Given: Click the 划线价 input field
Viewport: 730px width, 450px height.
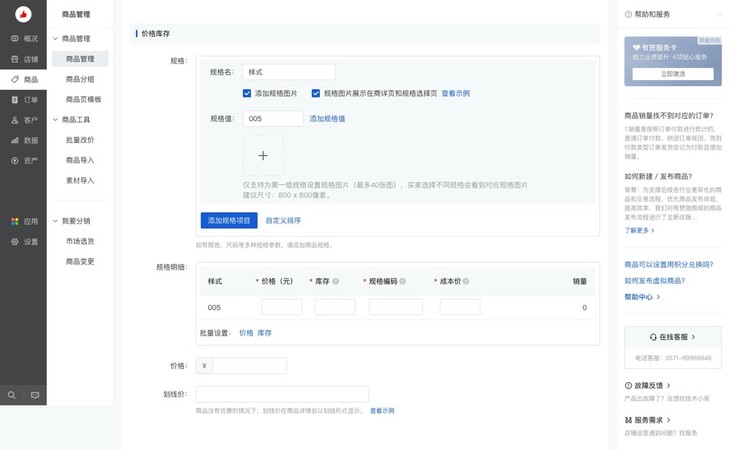Looking at the screenshot, I should pyautogui.click(x=282, y=394).
